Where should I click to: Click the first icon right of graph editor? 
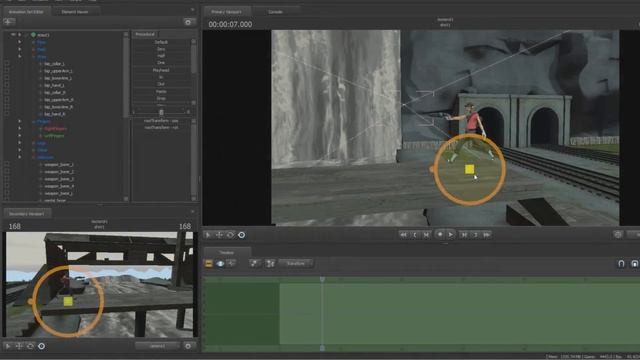(x=255, y=264)
